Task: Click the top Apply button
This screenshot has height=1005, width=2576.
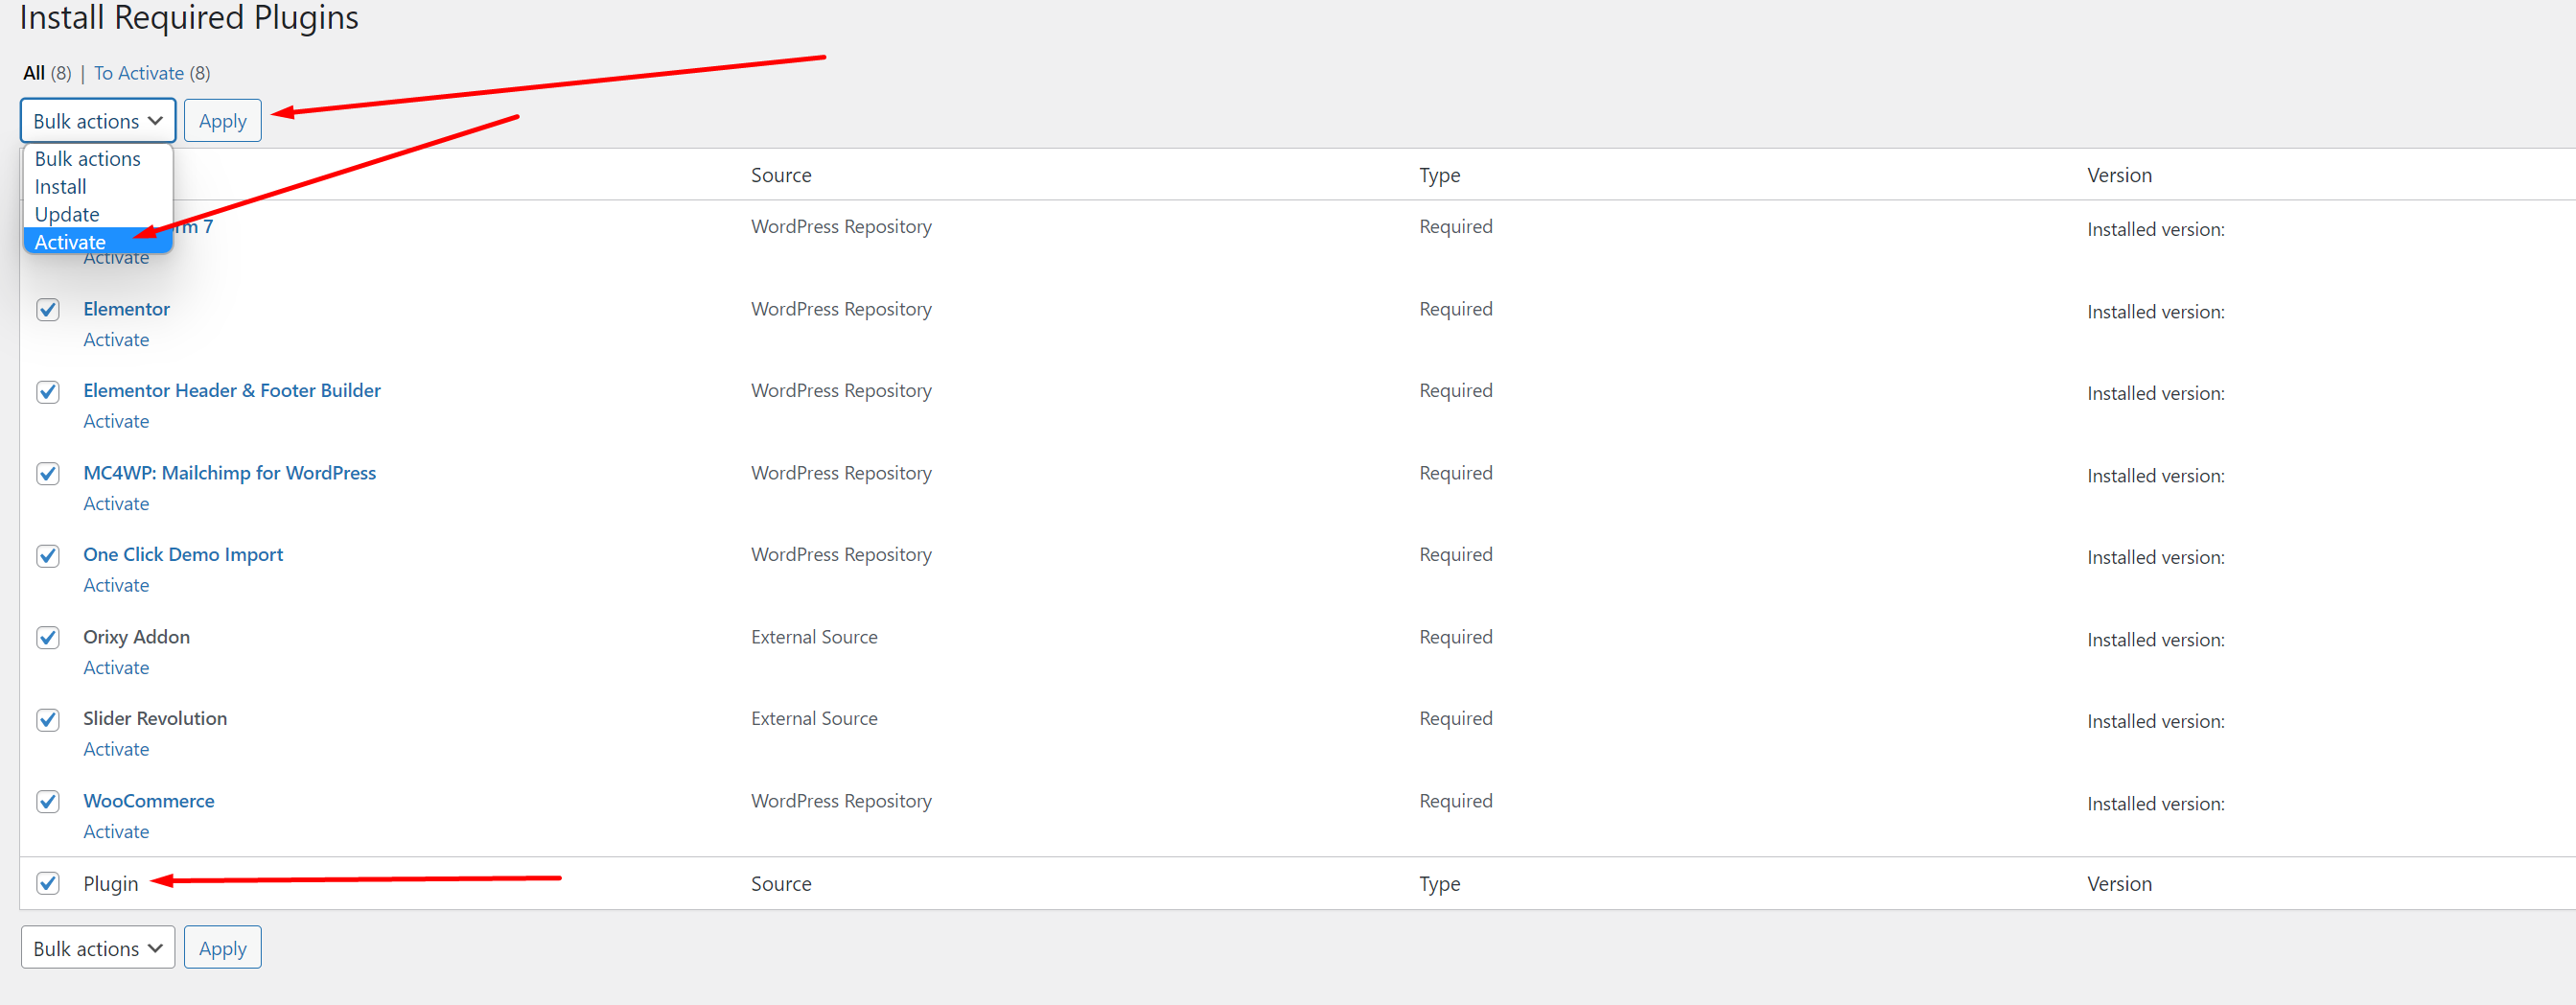Action: coord(222,121)
